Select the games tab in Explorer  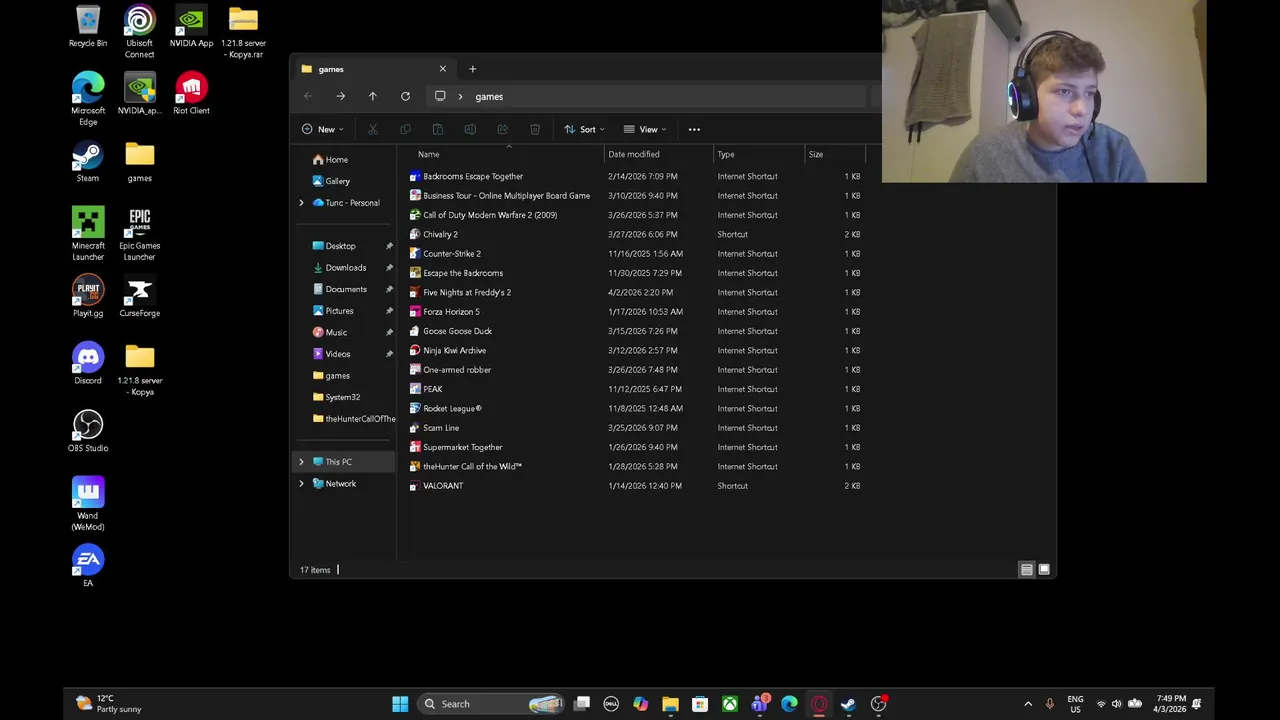pos(373,69)
